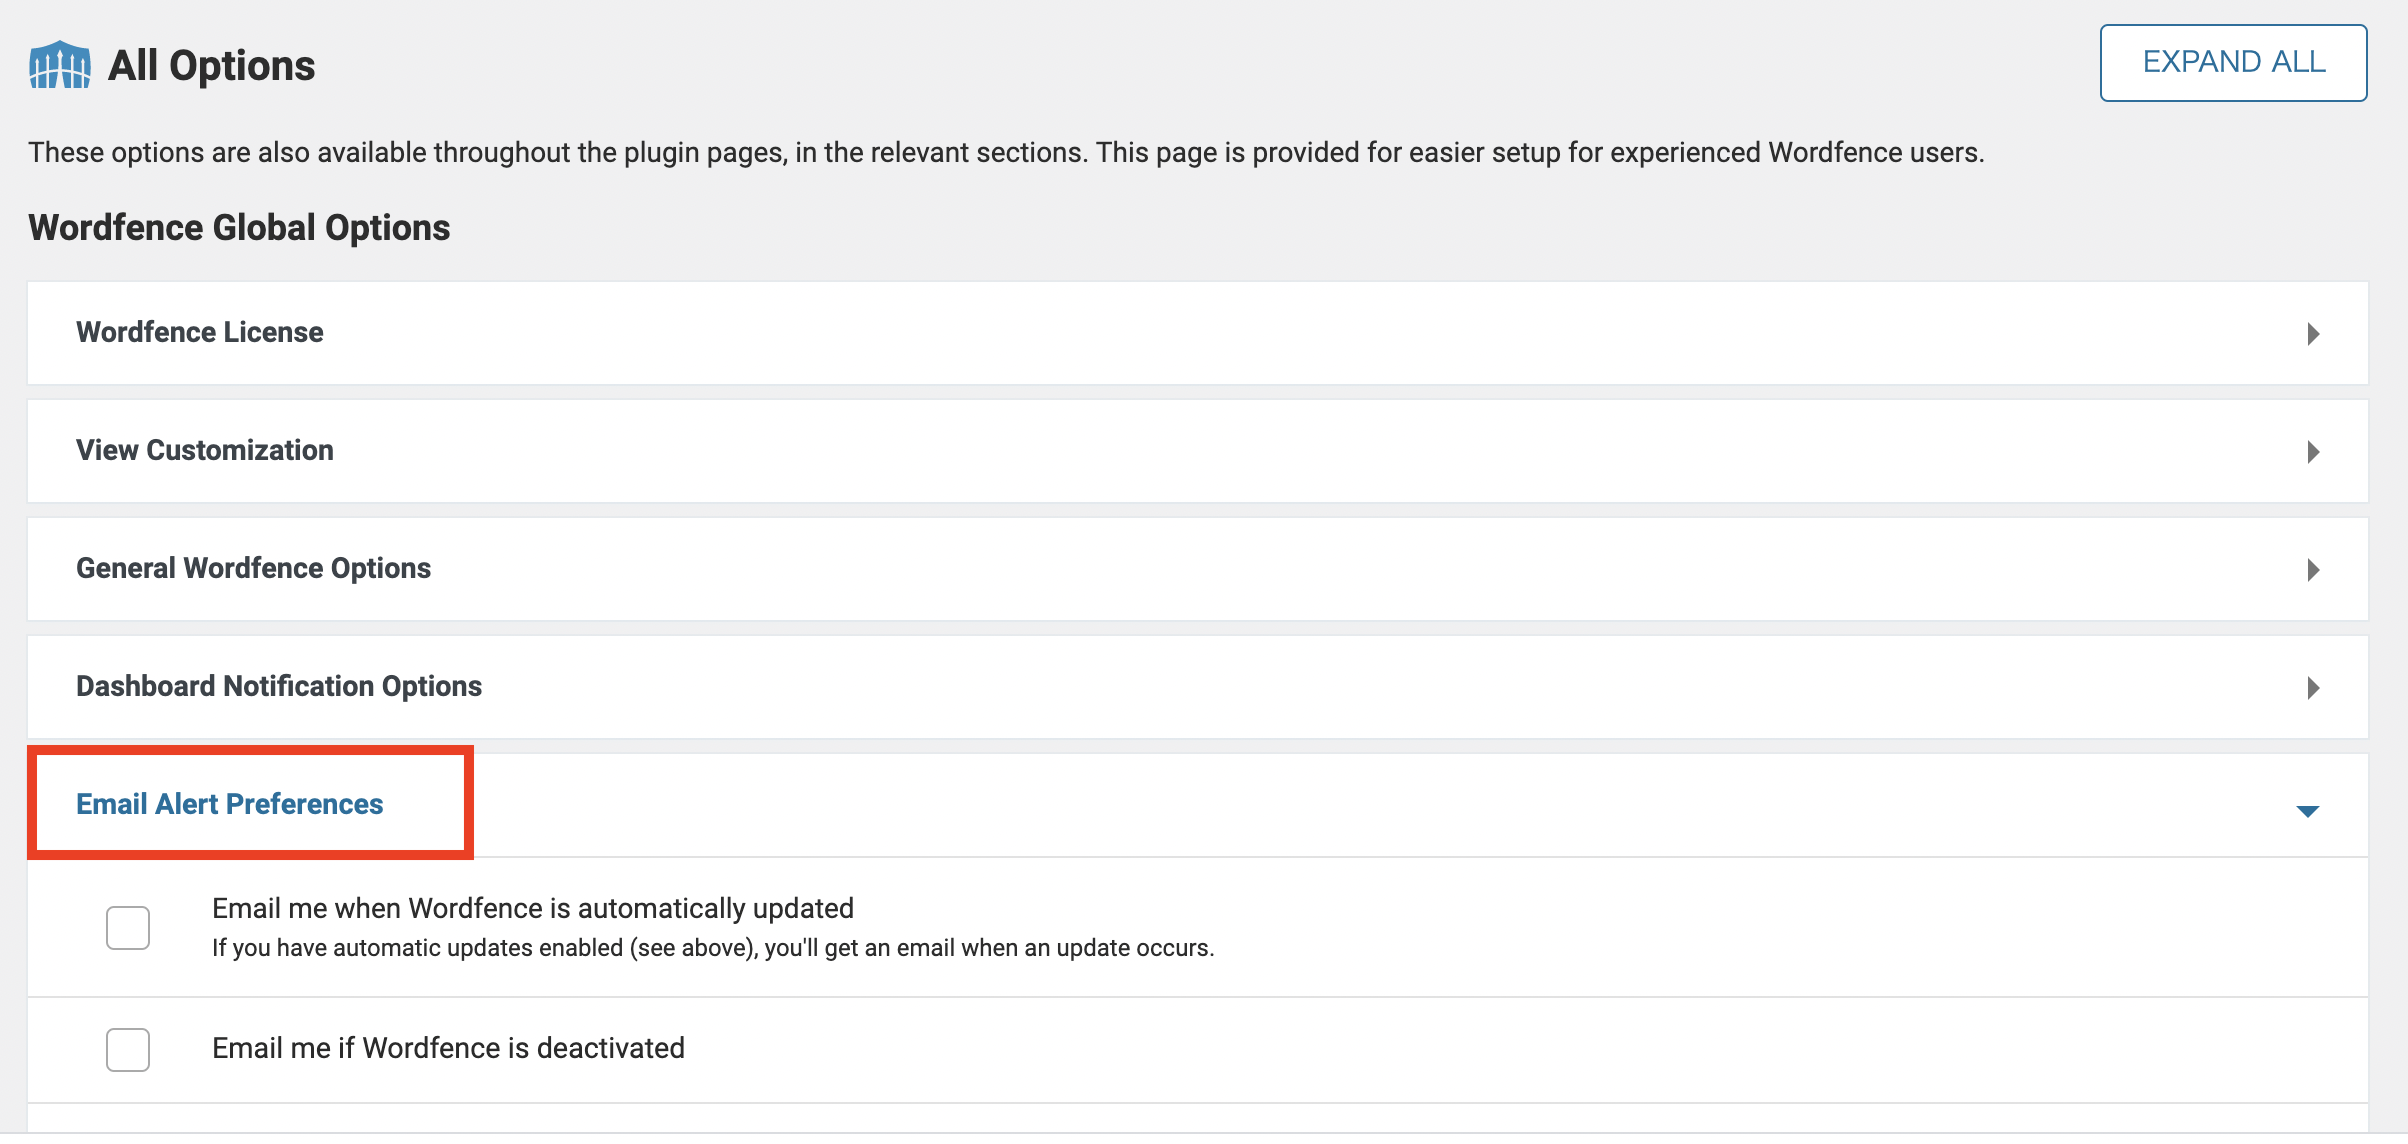Viewport: 2408px width, 1144px height.
Task: Collapse Email Alert Preferences down arrow
Action: [2307, 811]
